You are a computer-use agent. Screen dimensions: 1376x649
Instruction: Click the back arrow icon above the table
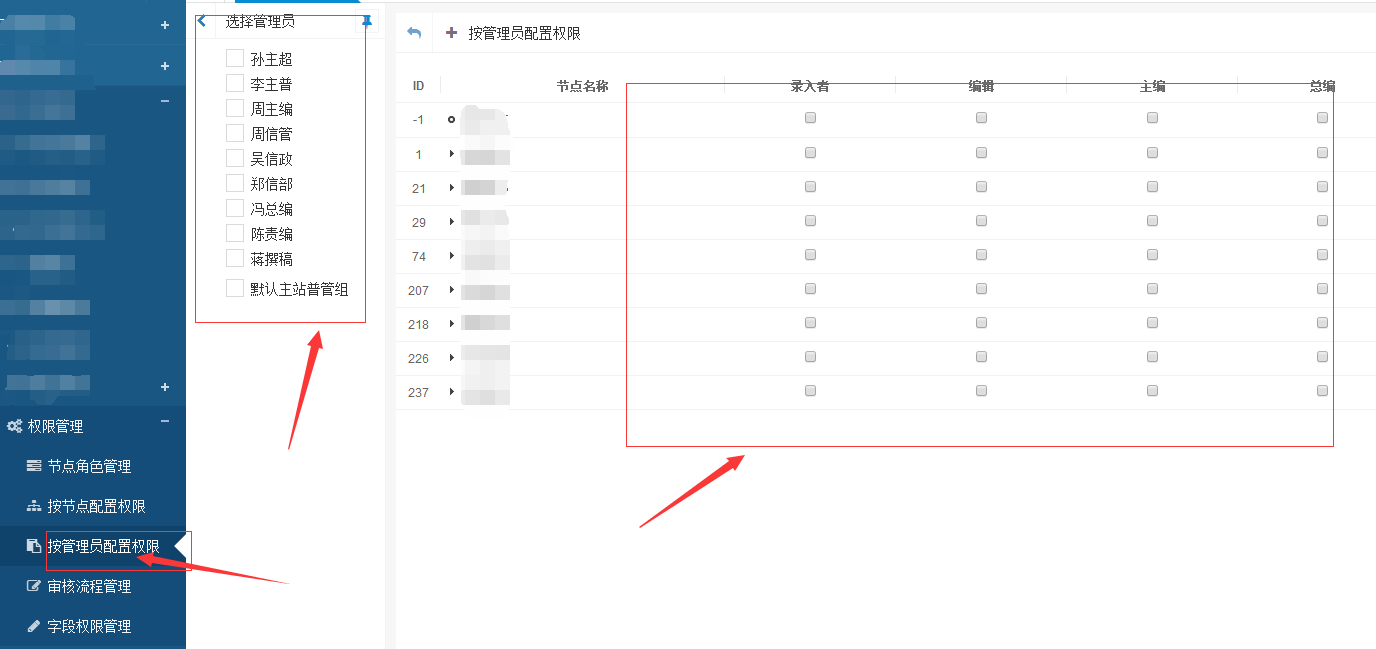[x=414, y=33]
